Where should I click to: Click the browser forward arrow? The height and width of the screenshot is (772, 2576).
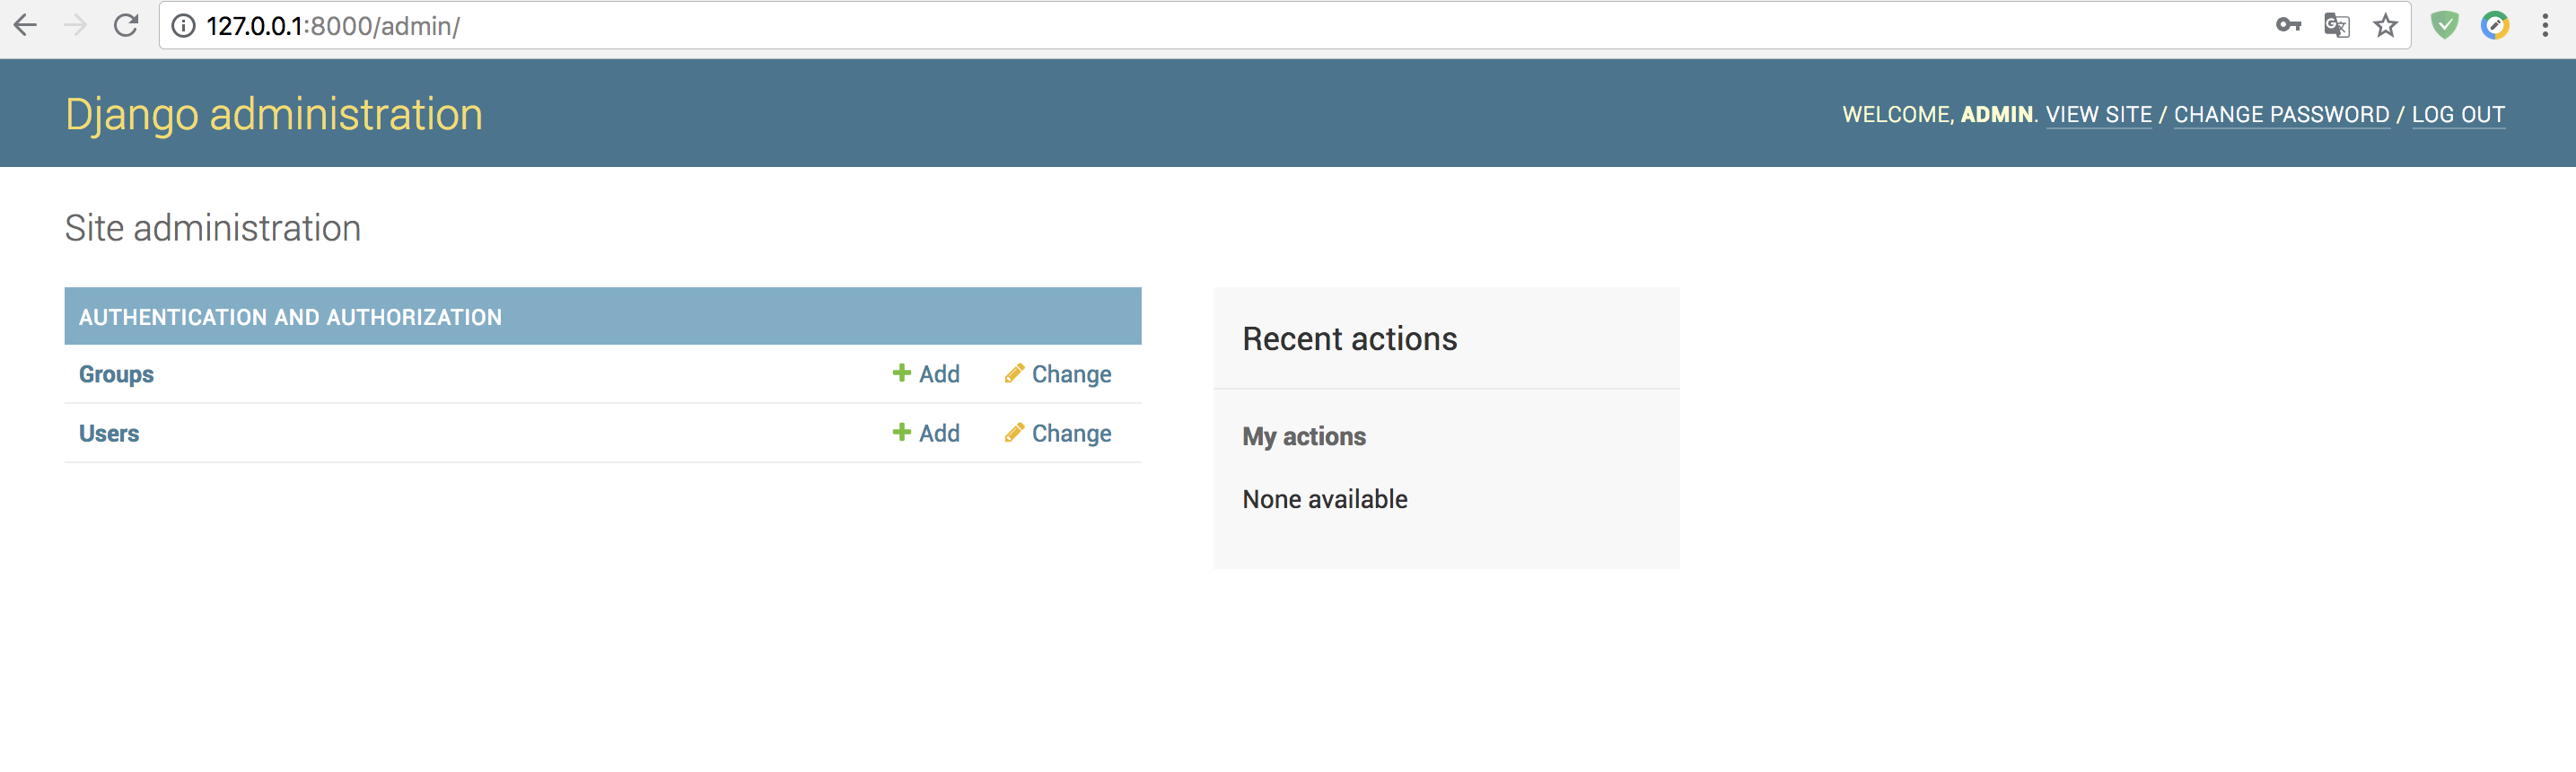tap(75, 25)
